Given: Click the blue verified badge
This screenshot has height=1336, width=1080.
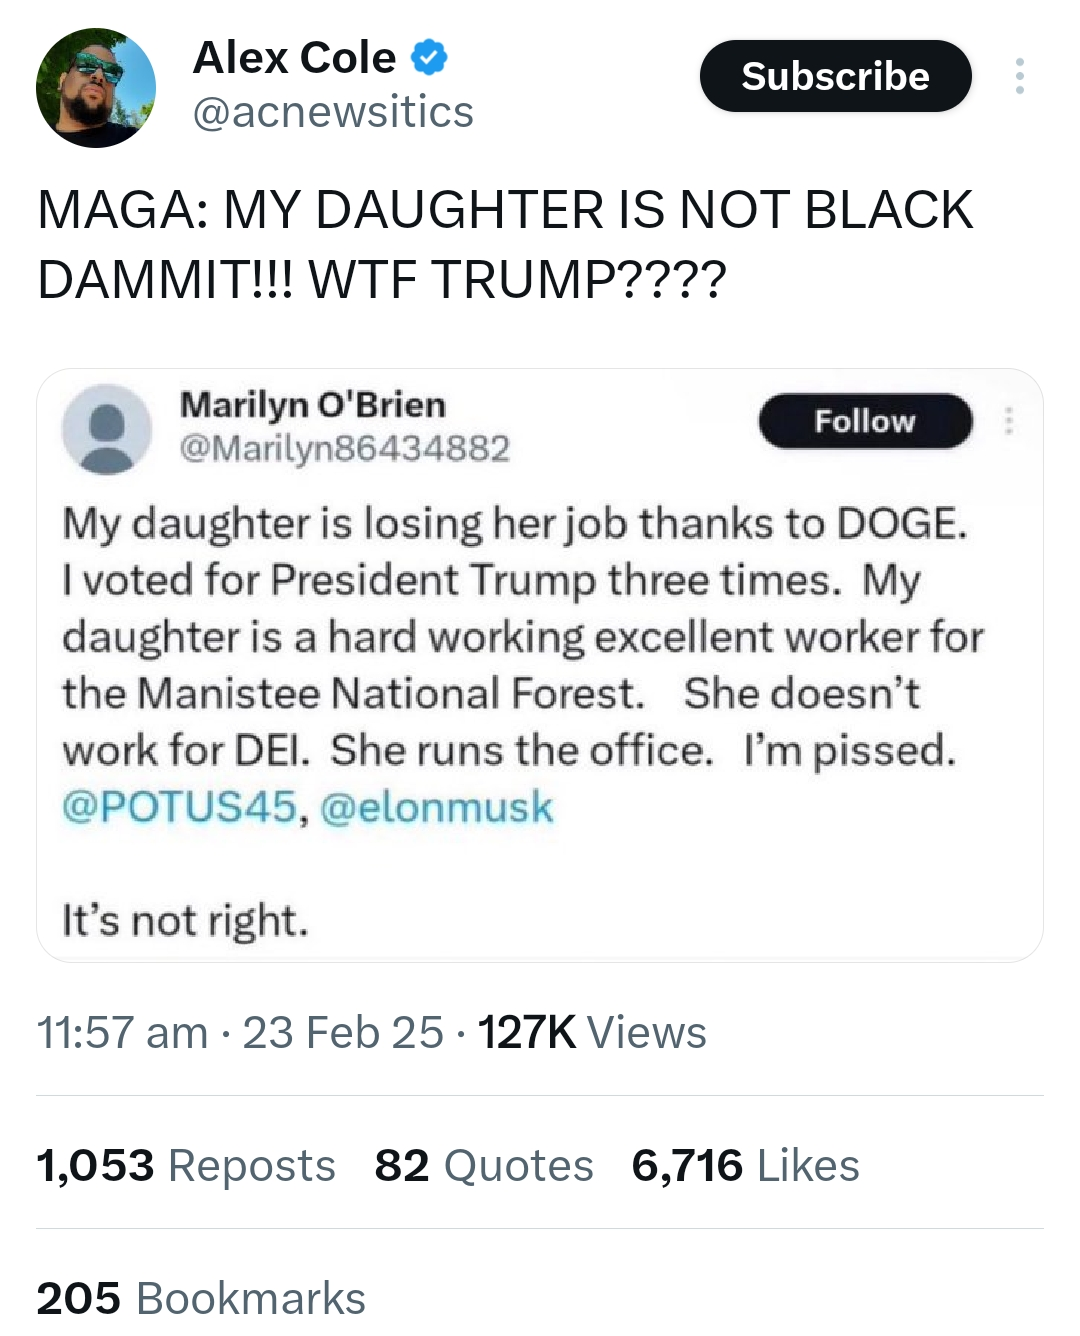Looking at the screenshot, I should point(430,57).
